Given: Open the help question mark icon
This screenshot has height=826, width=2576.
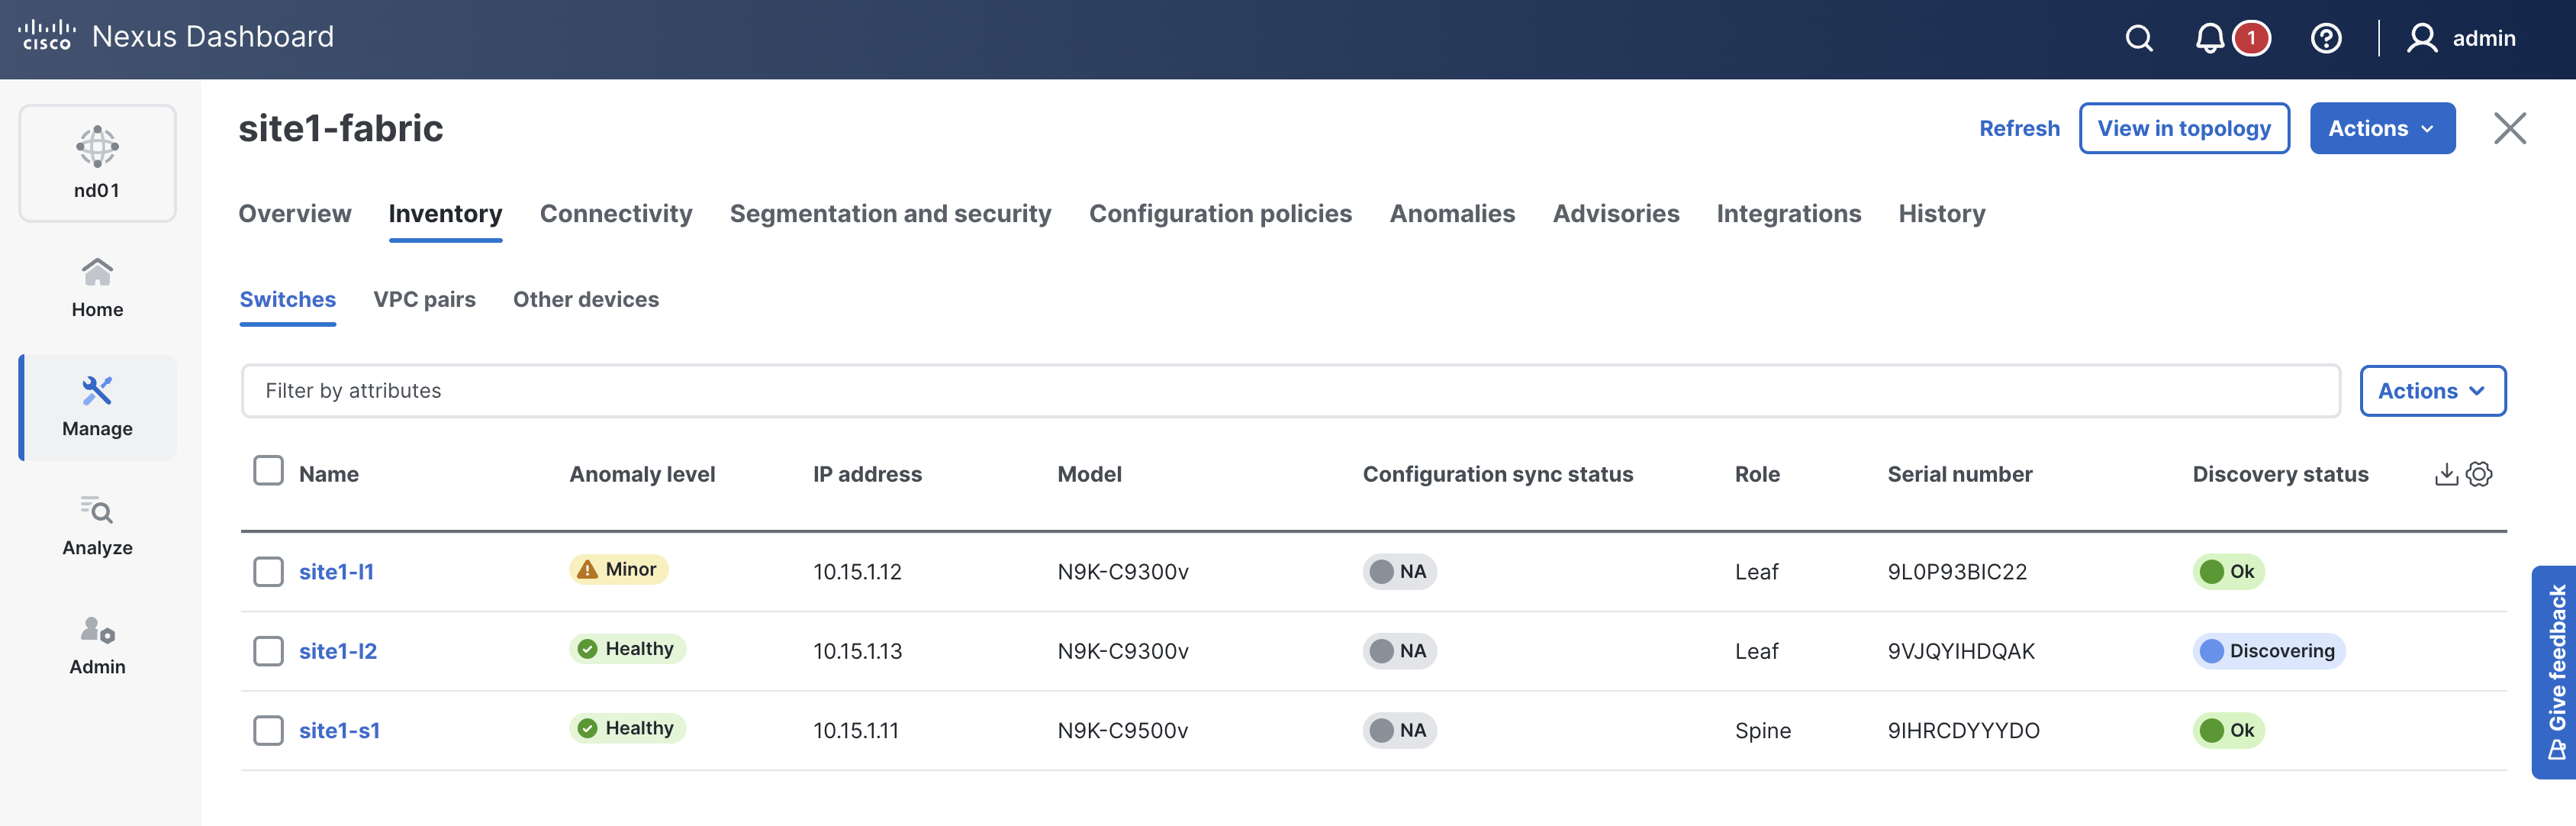Looking at the screenshot, I should pyautogui.click(x=2325, y=38).
